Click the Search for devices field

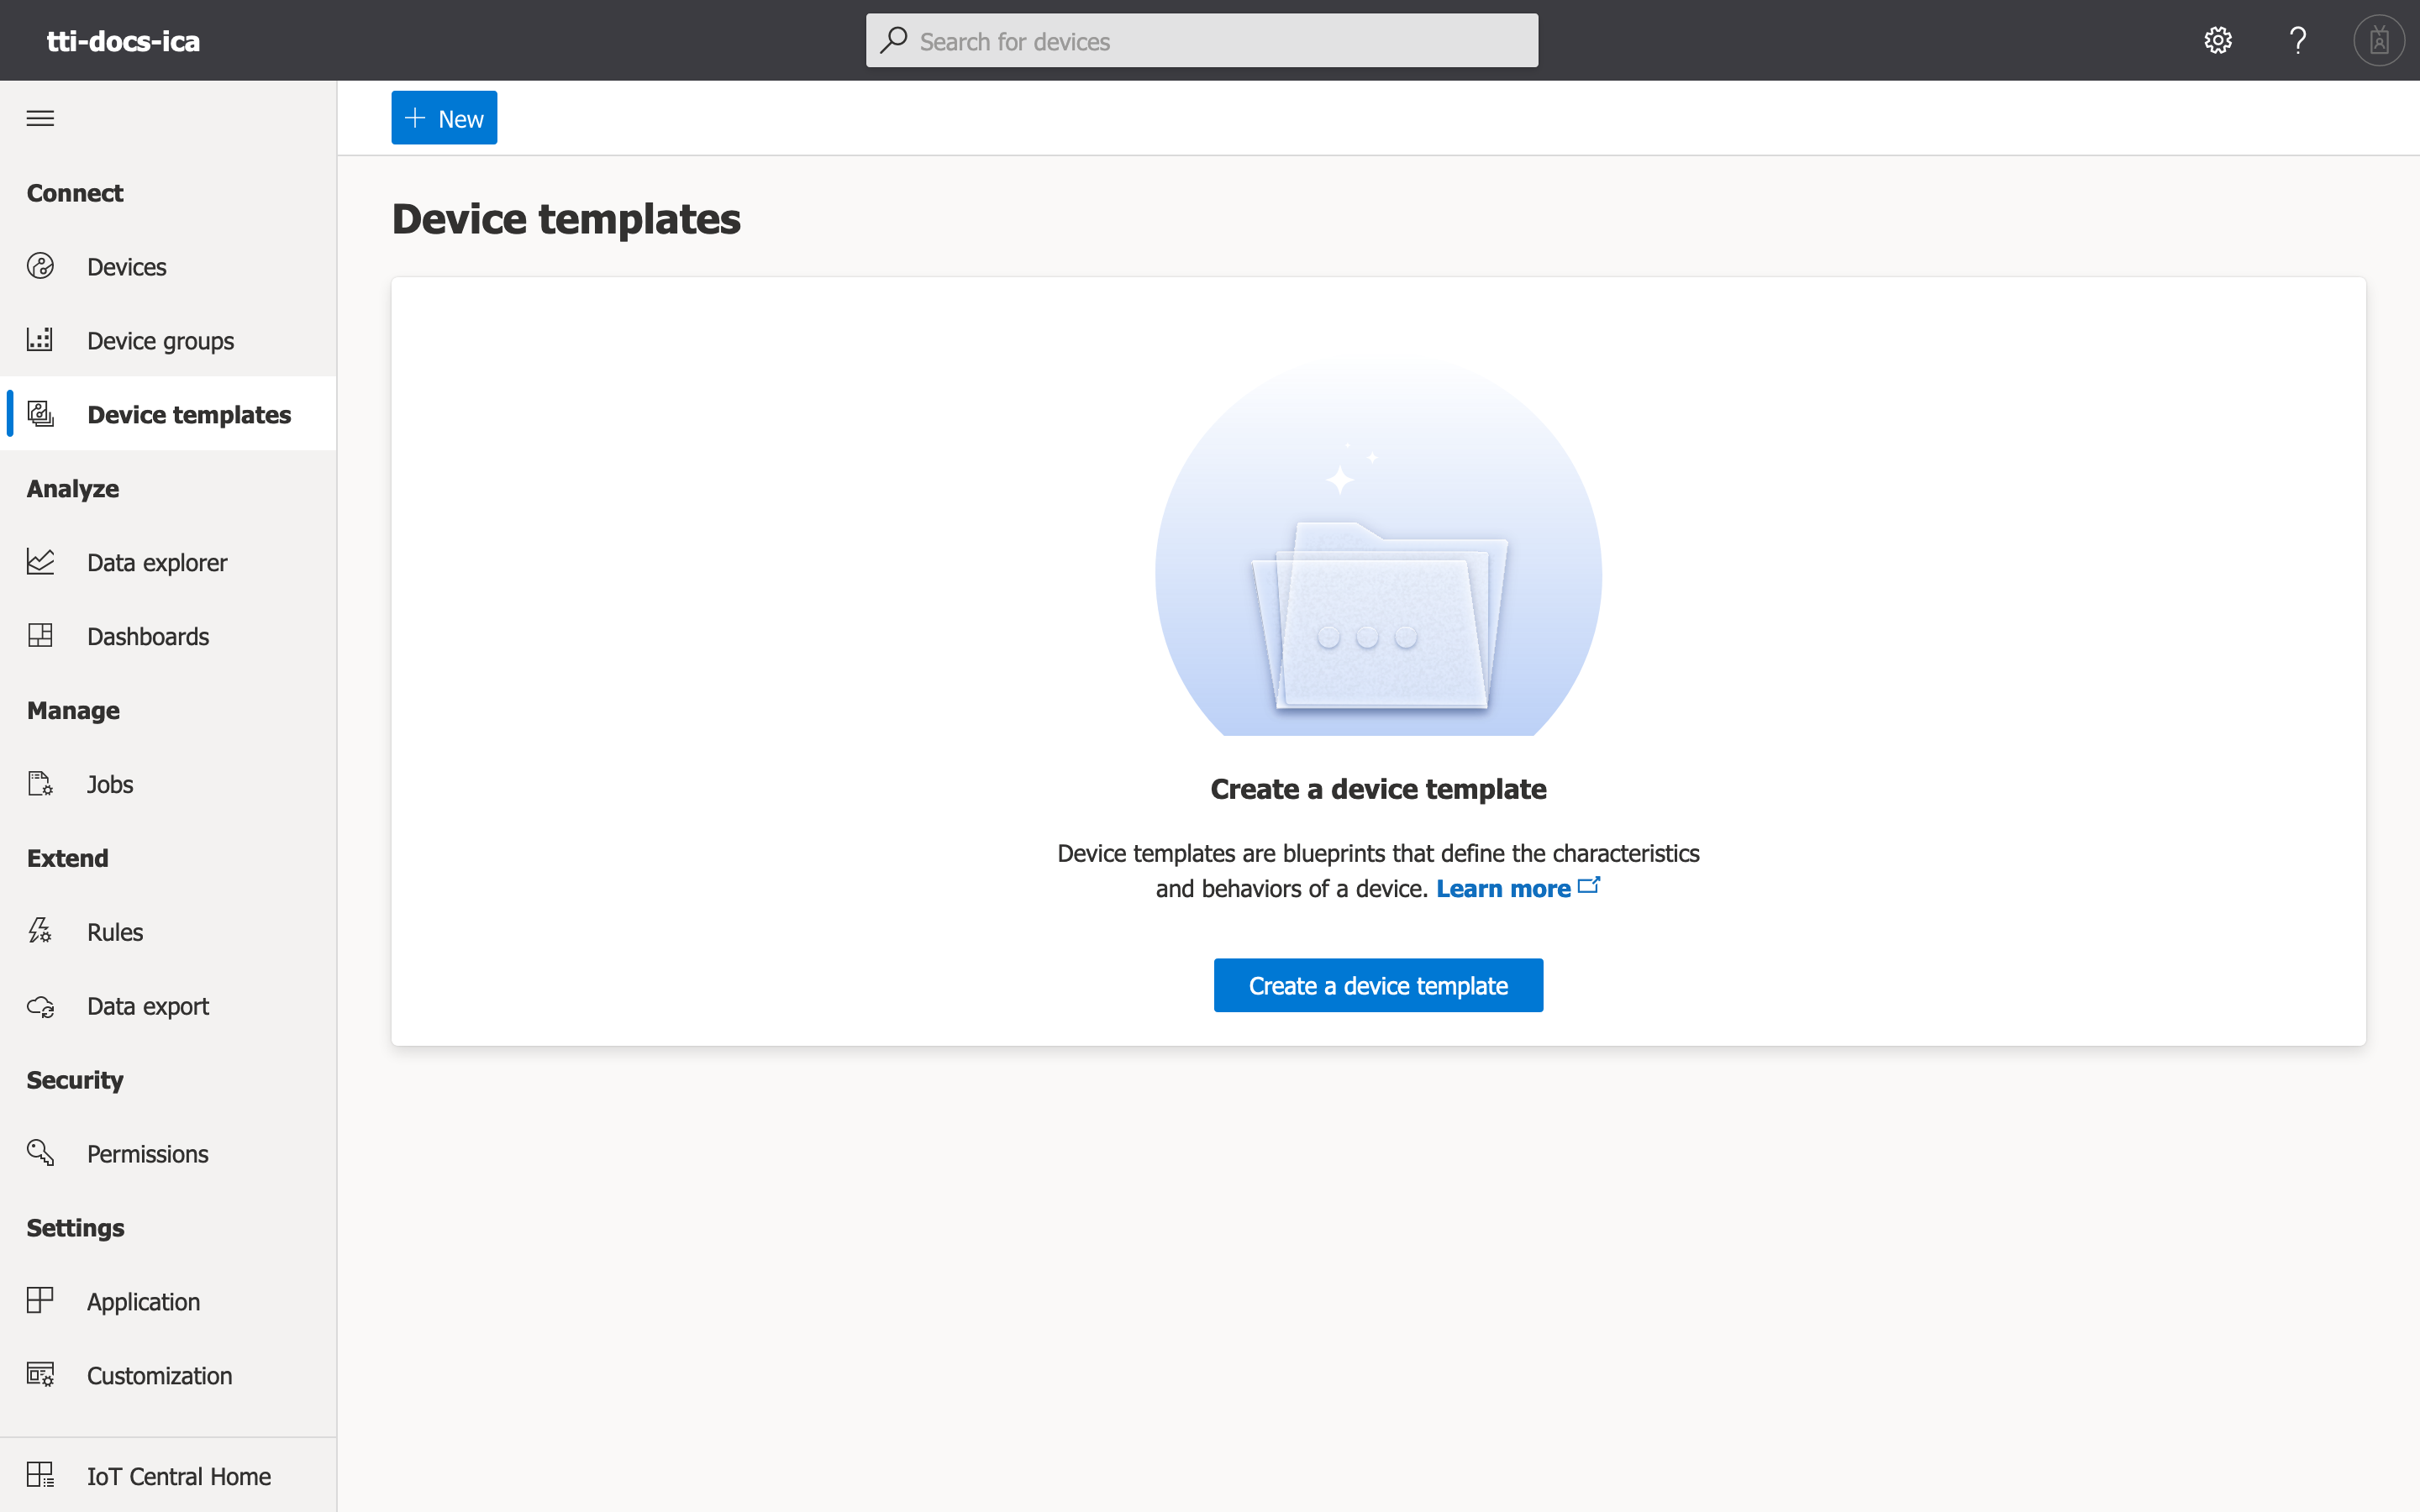[1209, 40]
